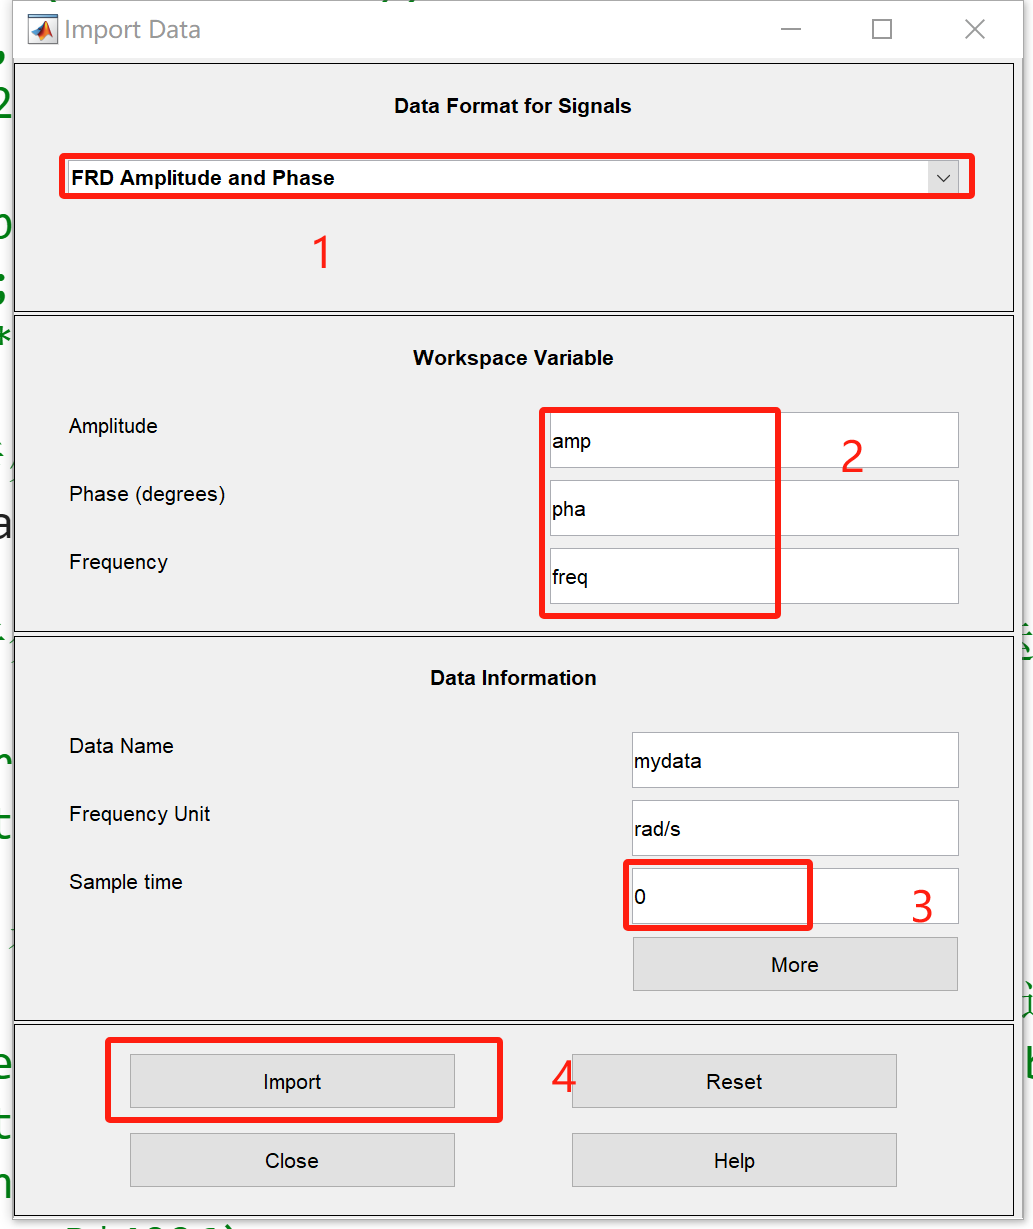Click the Sample time field showing 0
1033x1229 pixels.
pos(795,896)
